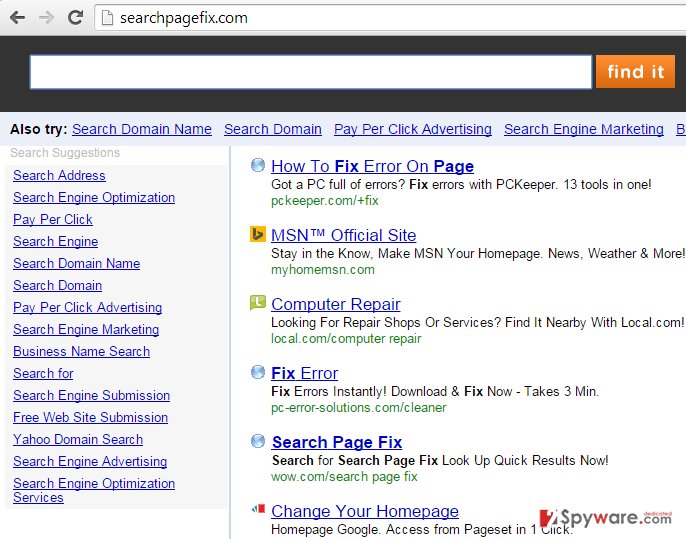686x539 pixels.
Task: Click flag icon beside Change Your Homepage
Action: click(x=258, y=508)
